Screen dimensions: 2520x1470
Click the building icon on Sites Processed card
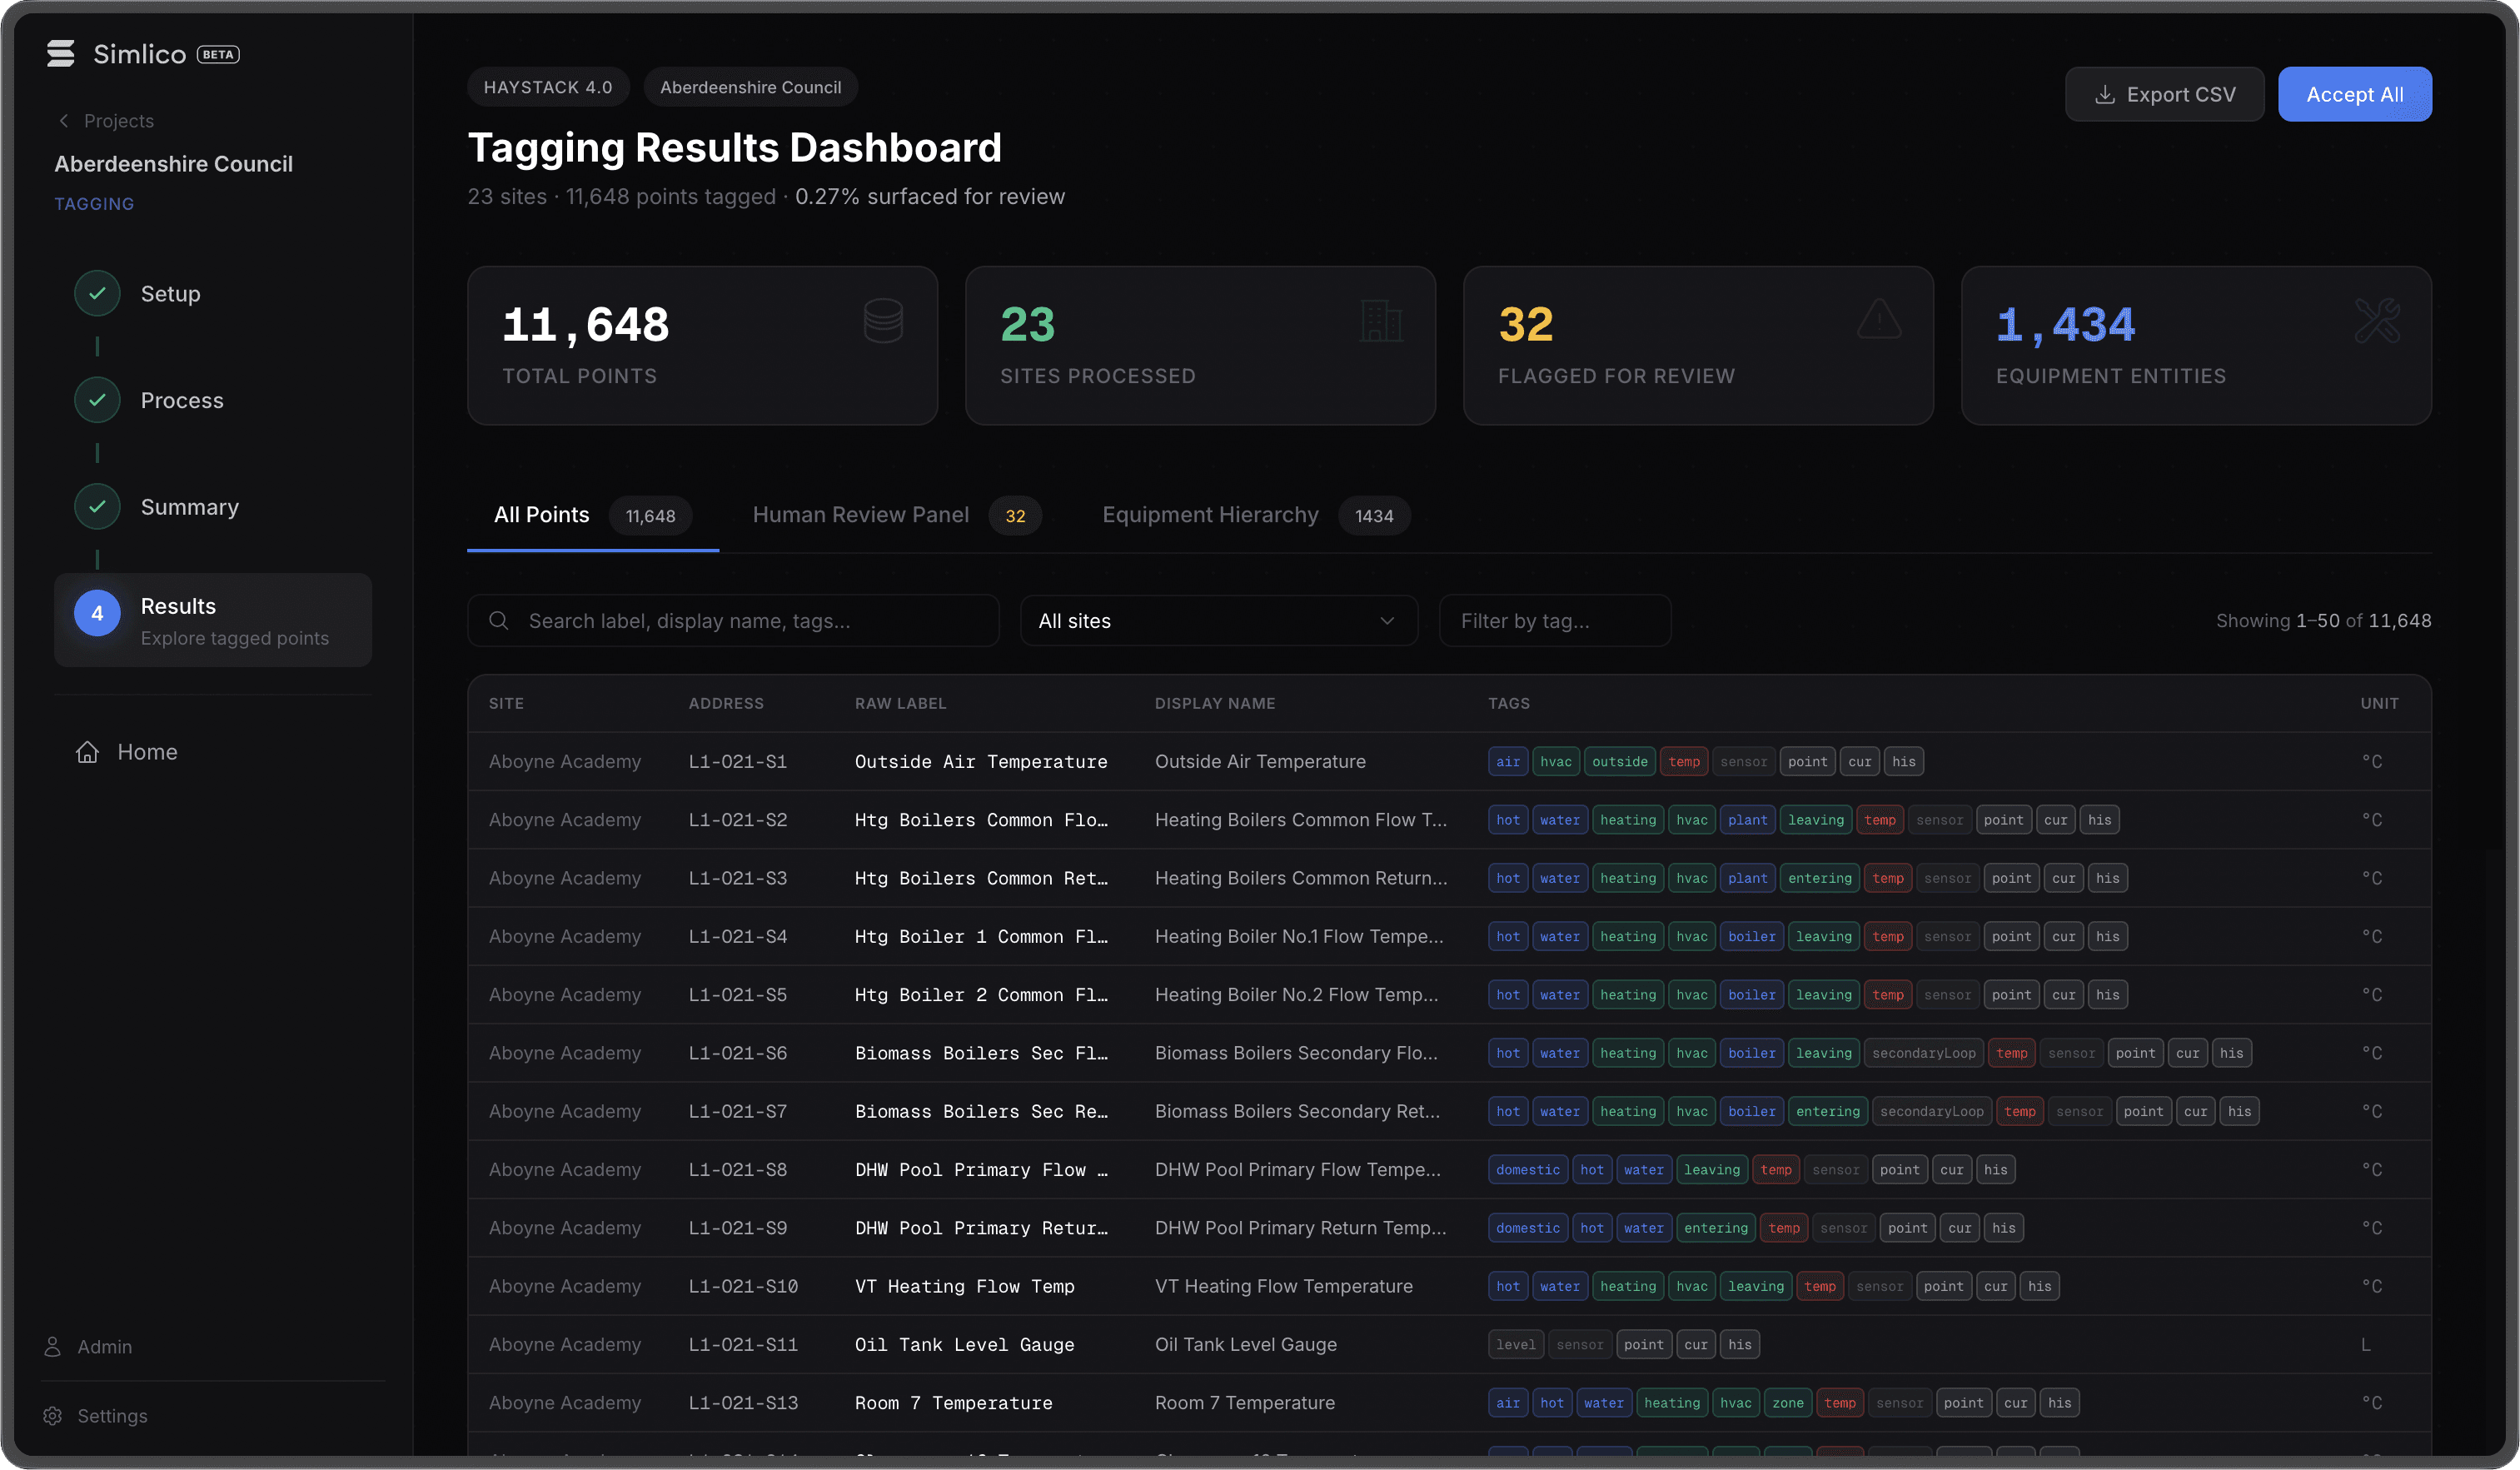pos(1381,321)
